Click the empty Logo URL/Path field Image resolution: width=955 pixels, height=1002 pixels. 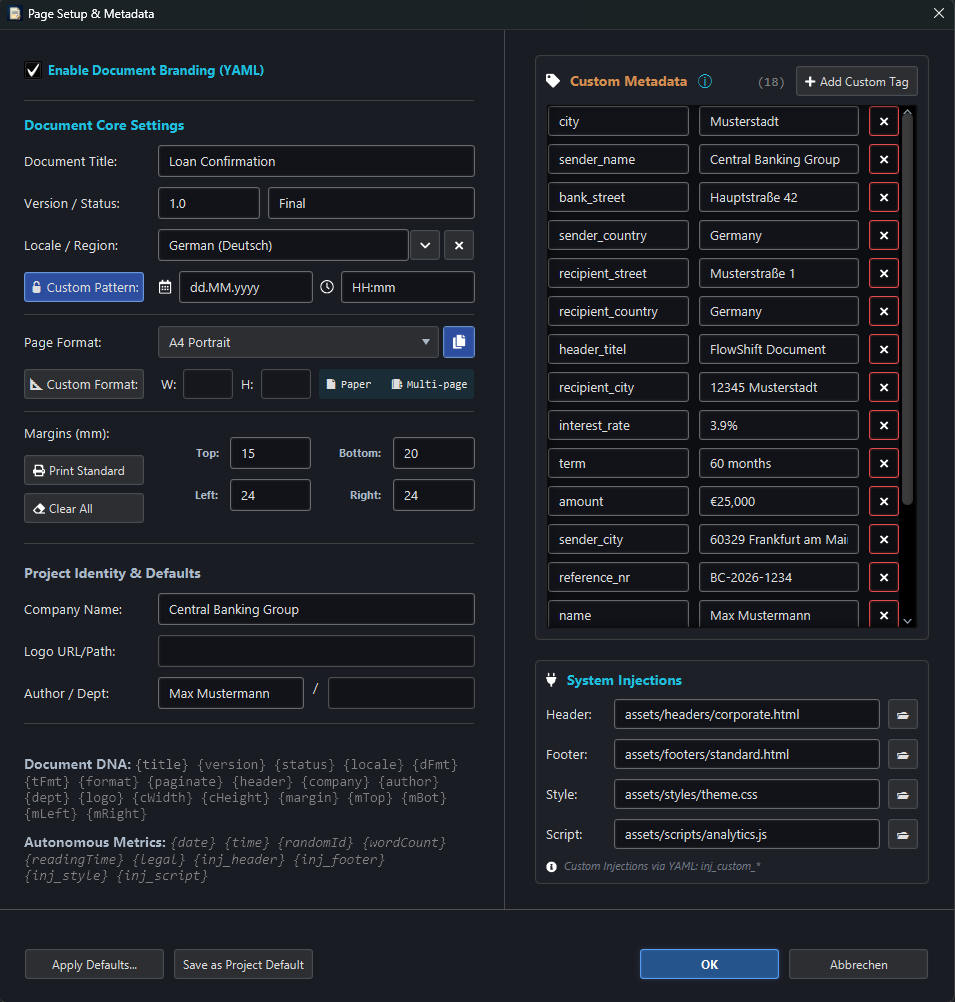coord(316,652)
